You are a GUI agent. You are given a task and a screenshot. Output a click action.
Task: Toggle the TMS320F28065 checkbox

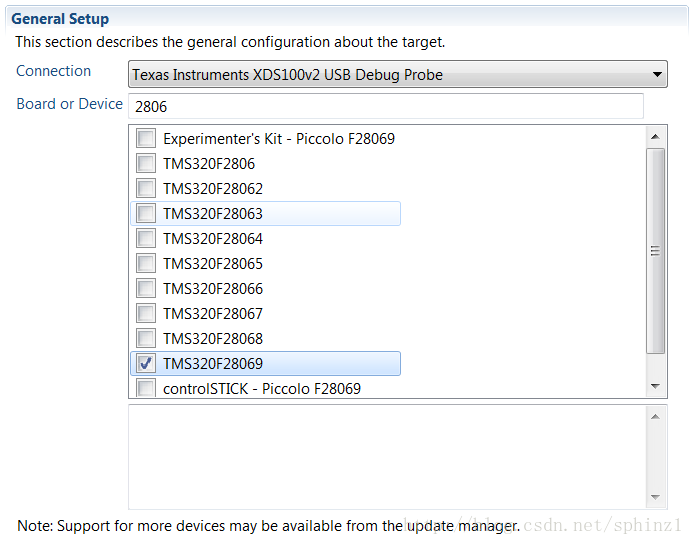(146, 263)
